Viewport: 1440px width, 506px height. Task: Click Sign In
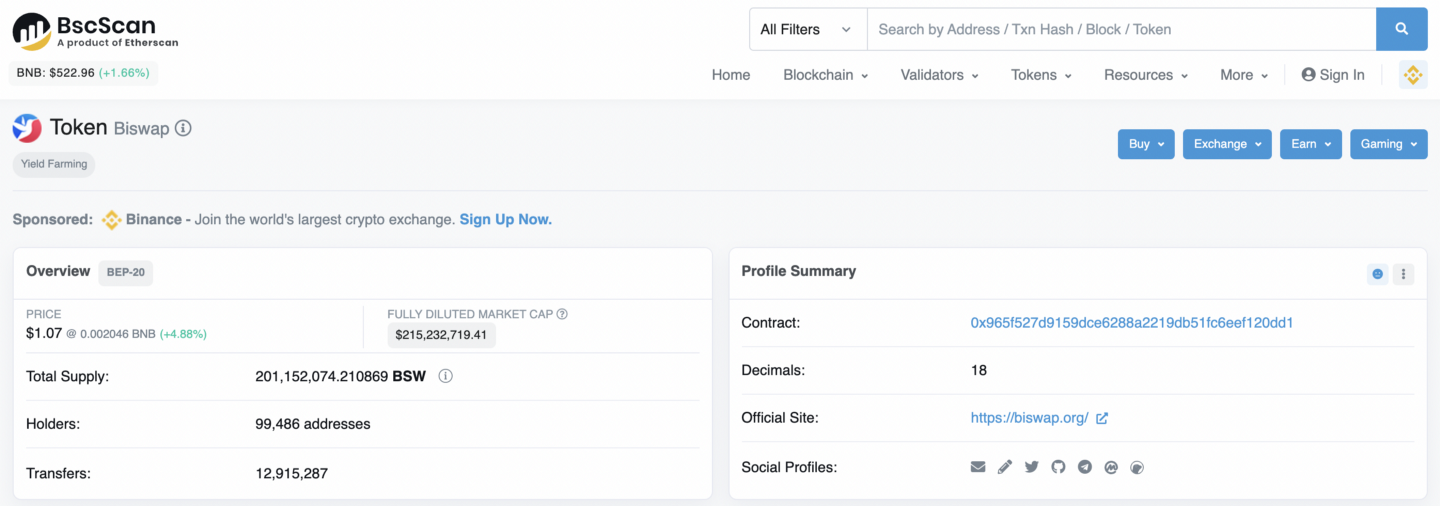point(1333,75)
